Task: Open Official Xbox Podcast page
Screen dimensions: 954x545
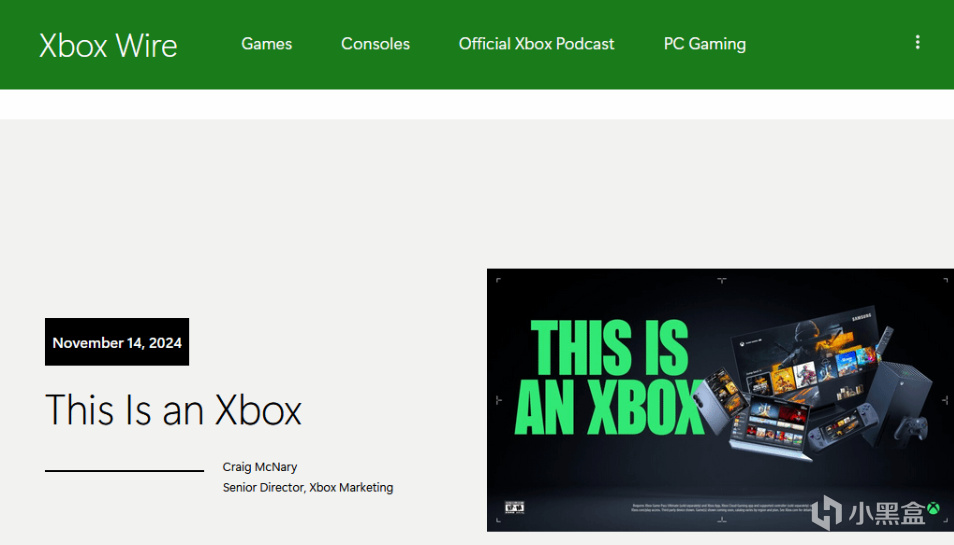Action: (x=537, y=44)
